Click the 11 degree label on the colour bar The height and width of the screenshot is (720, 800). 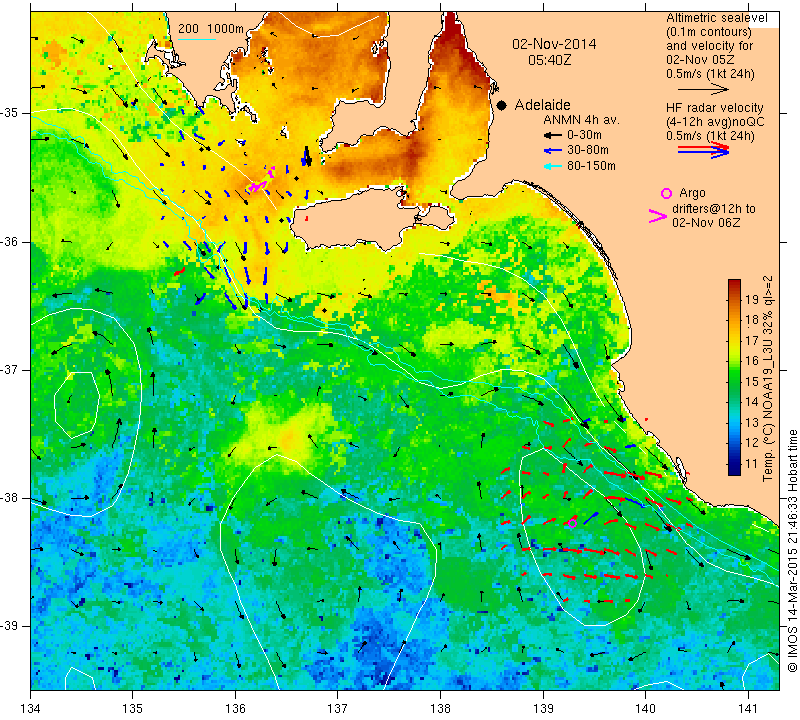tap(752, 463)
